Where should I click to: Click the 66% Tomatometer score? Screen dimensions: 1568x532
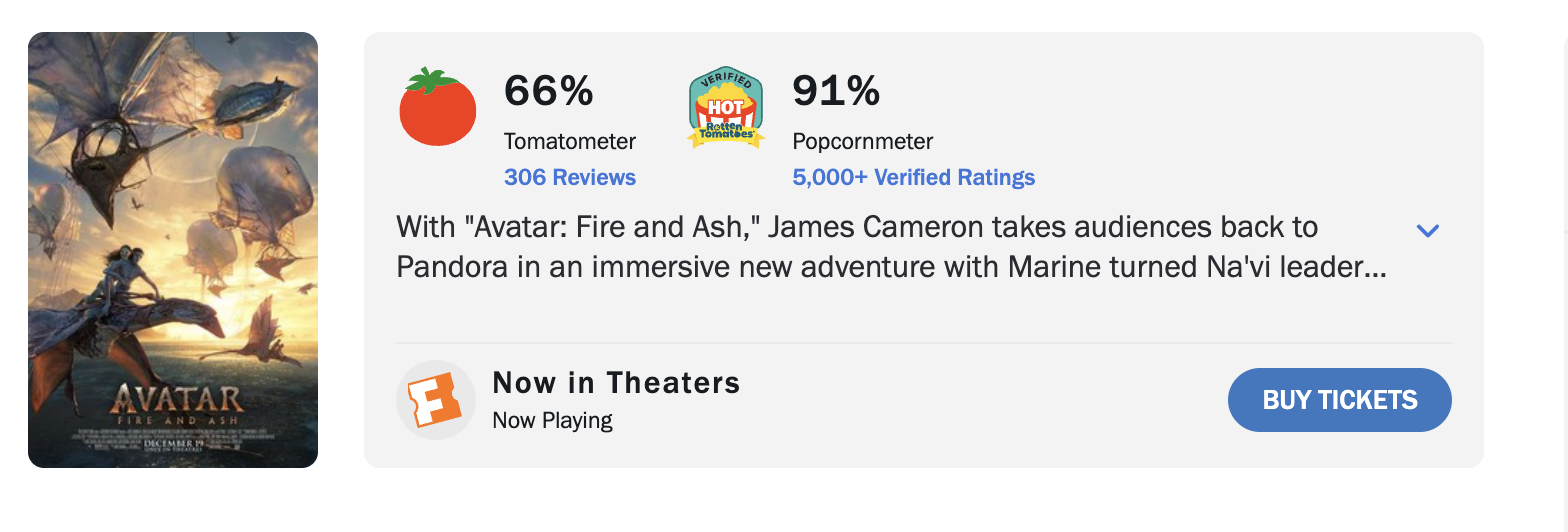click(549, 91)
